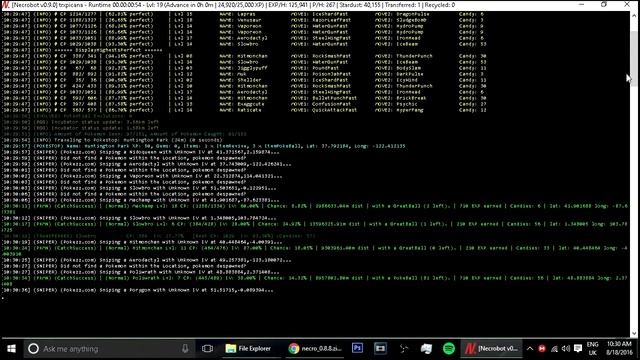Activate the Cortana microphone icon
The image size is (640, 360).
click(185, 349)
